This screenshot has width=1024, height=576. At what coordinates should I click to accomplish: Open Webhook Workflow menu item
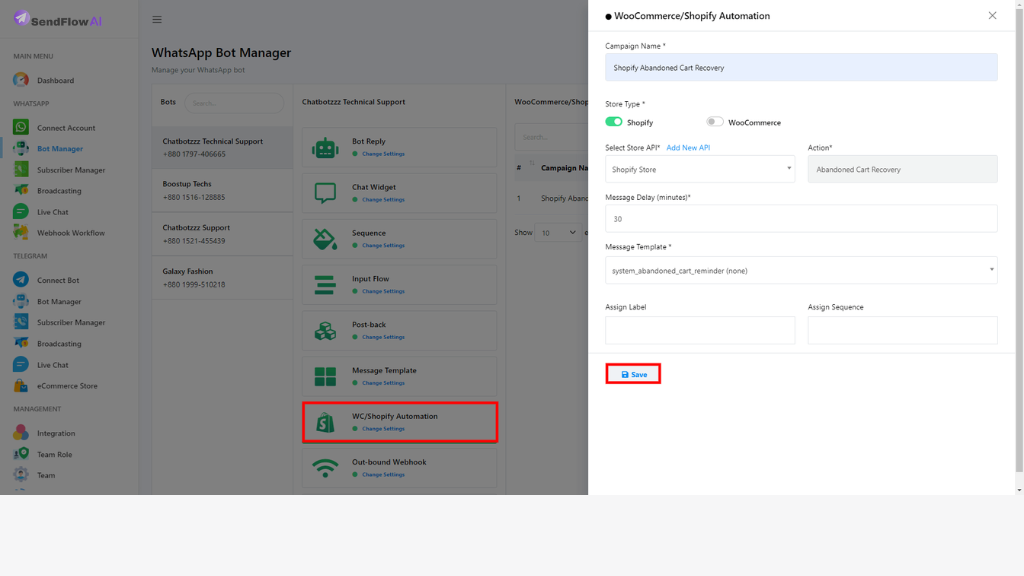pyautogui.click(x=71, y=232)
